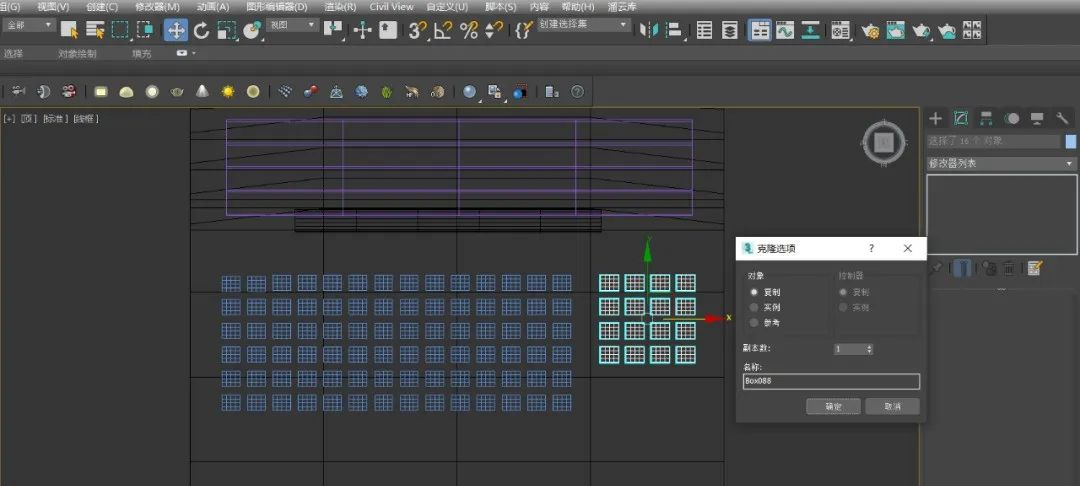1080x486 pixels.
Task: Activate the Select and Scale tool
Action: pyautogui.click(x=227, y=30)
